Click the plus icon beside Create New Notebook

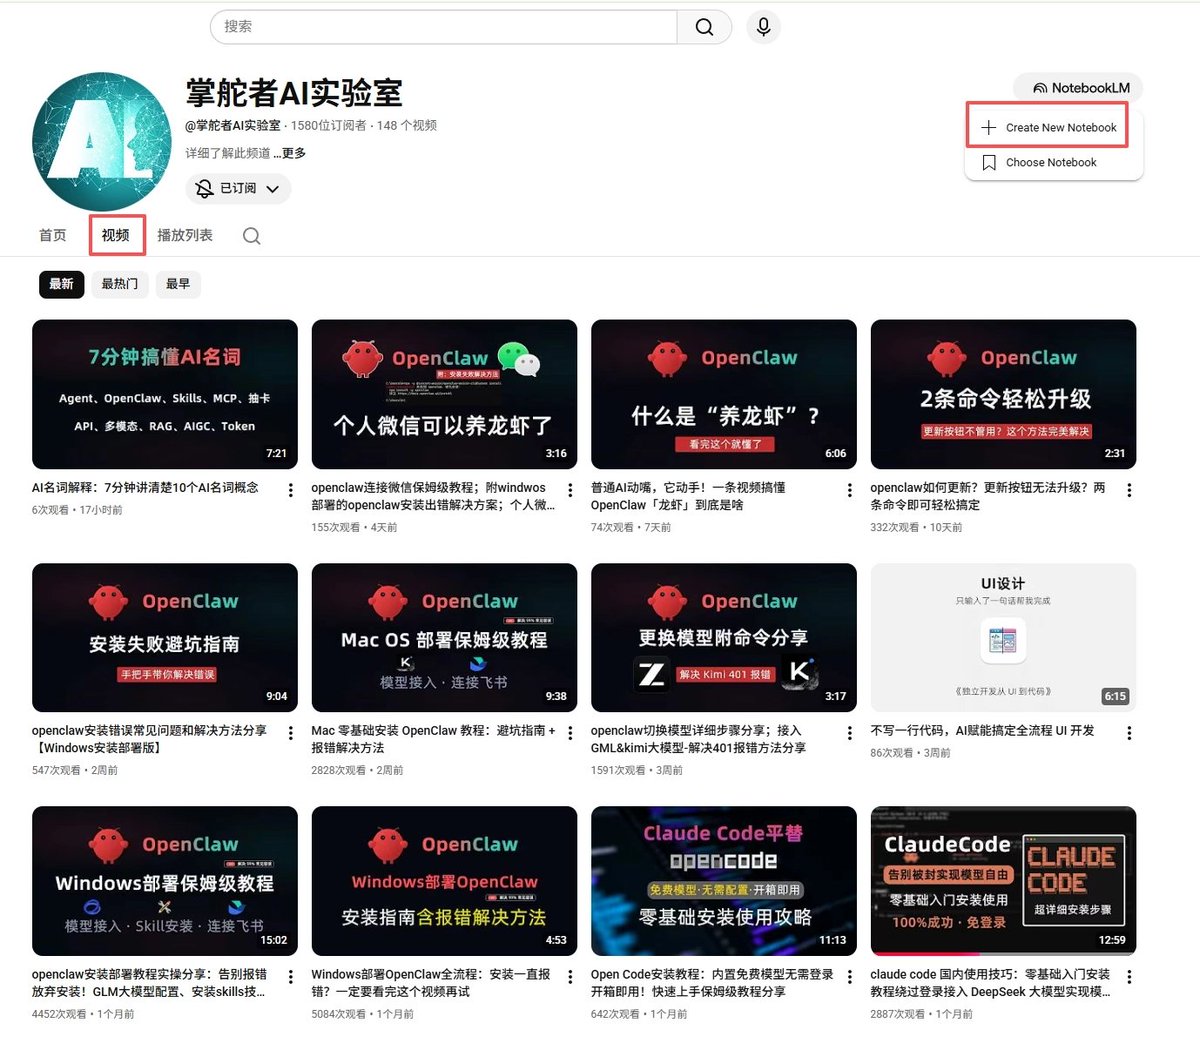(988, 127)
